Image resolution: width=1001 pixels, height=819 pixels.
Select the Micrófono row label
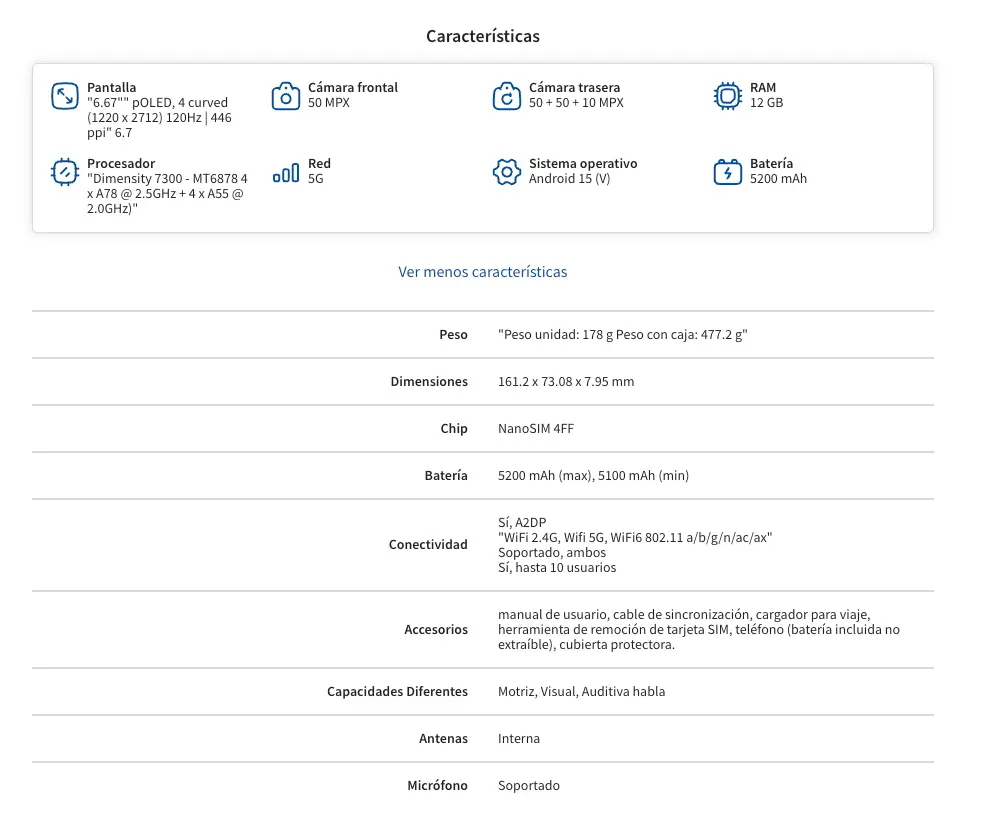[x=437, y=786]
